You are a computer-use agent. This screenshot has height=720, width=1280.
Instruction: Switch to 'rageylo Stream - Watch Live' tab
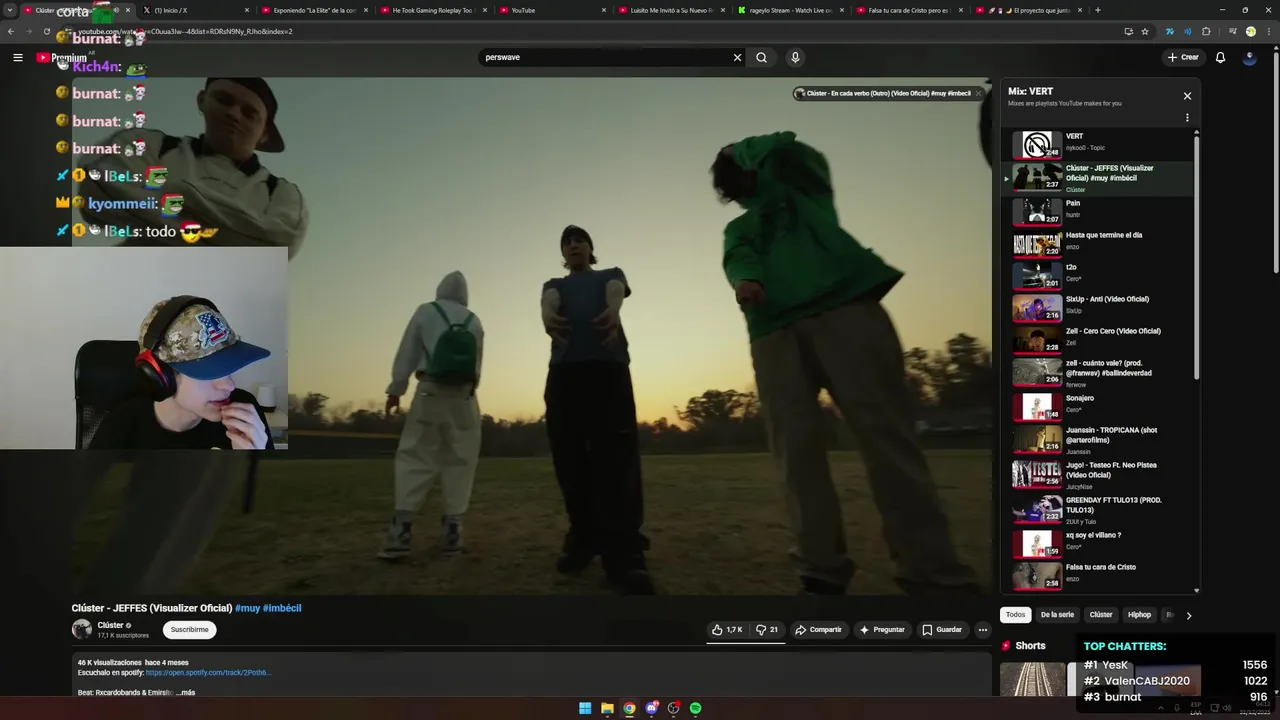click(789, 10)
